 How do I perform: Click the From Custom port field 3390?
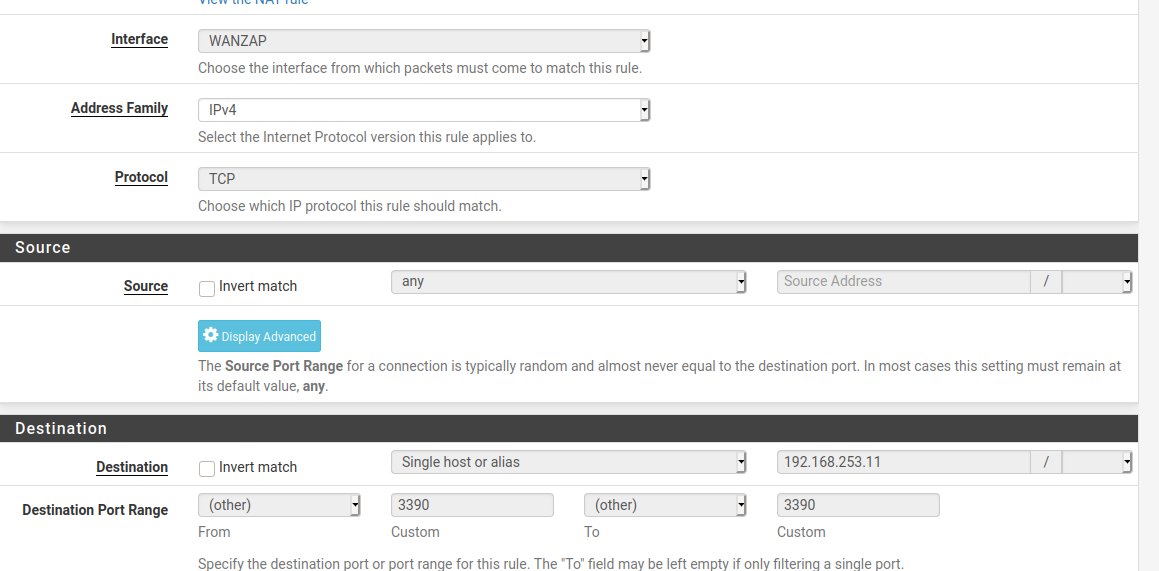coord(472,505)
